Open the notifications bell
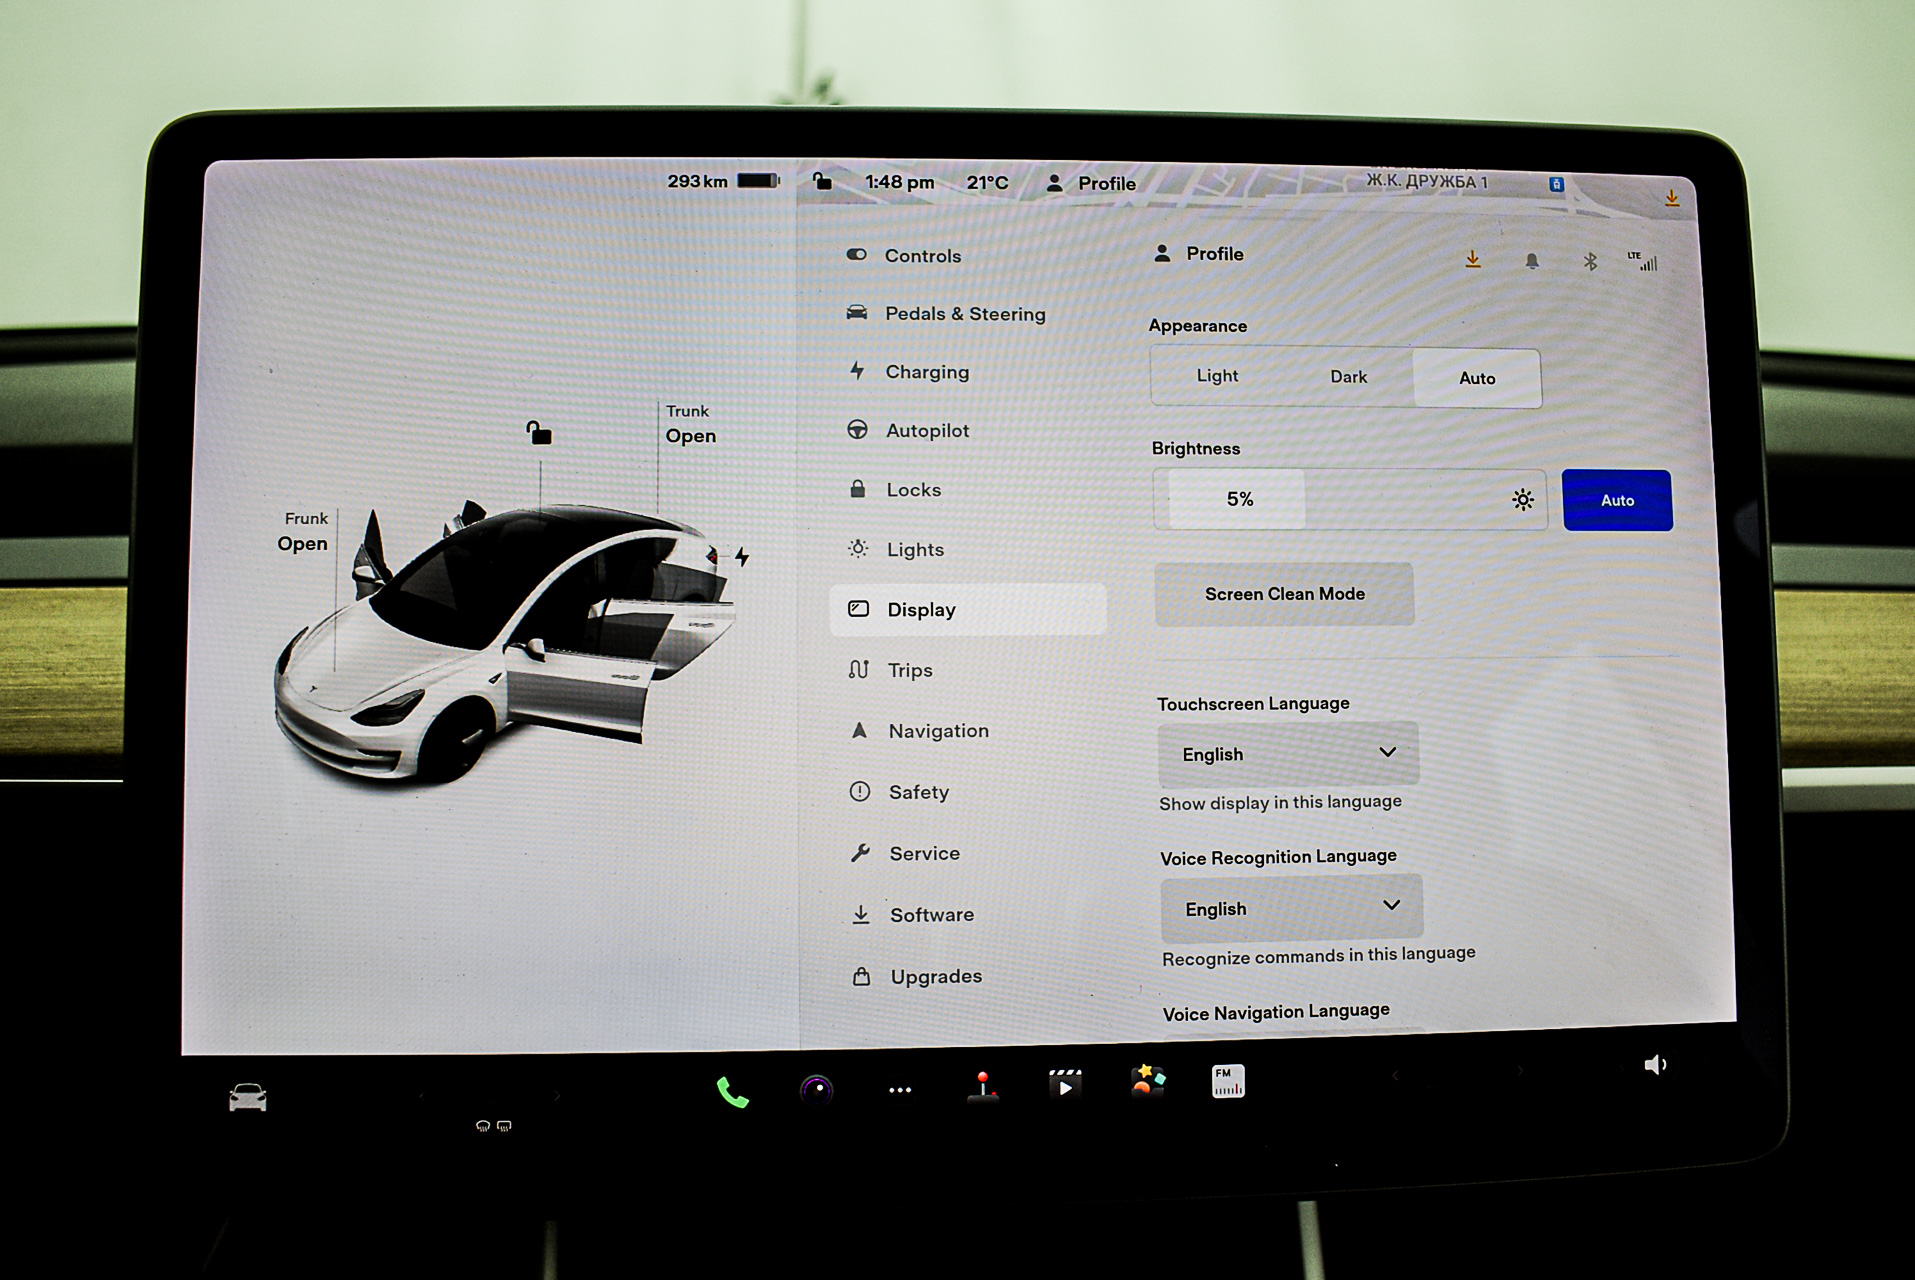Viewport: 1915px width, 1280px height. tap(1531, 261)
